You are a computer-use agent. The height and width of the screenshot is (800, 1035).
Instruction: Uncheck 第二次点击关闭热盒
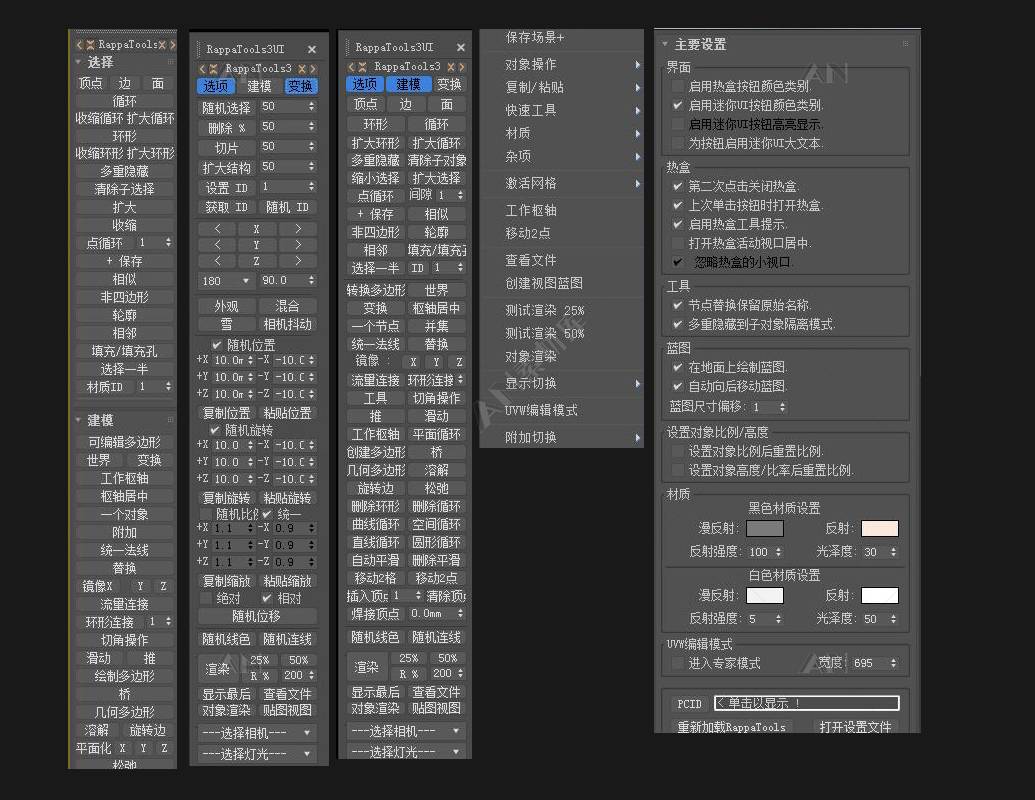click(677, 186)
